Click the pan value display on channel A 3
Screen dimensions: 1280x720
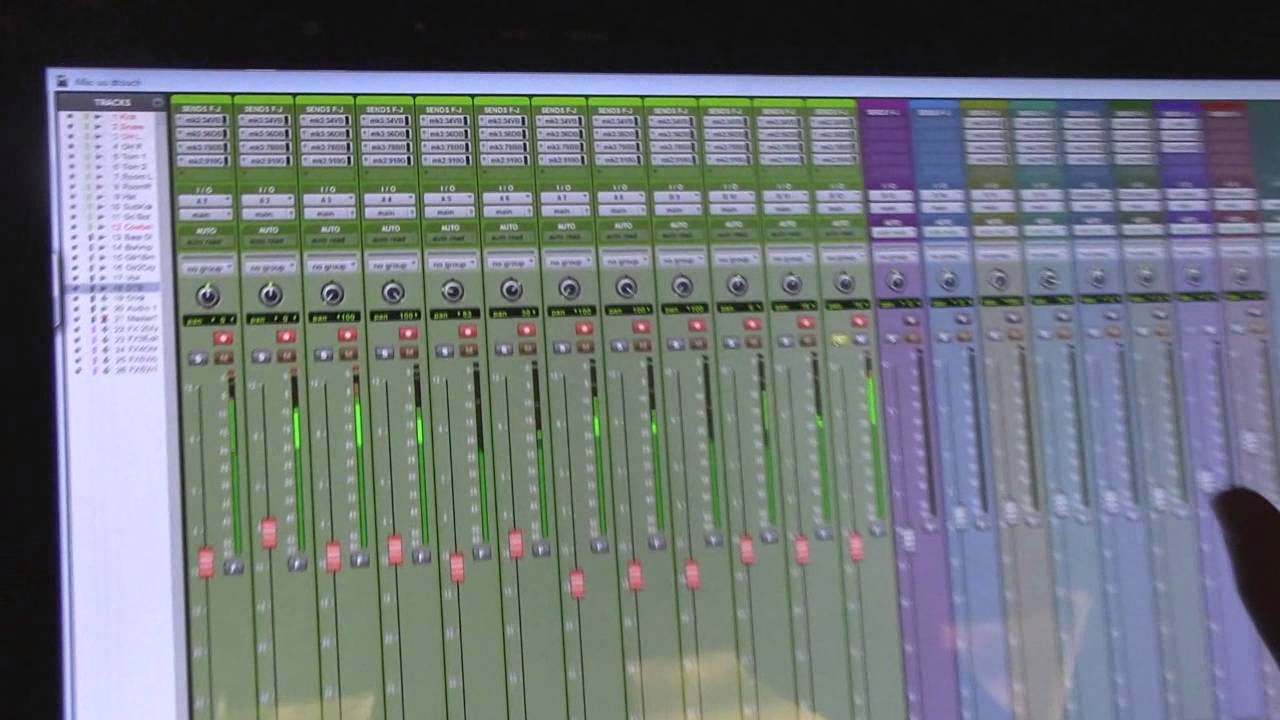(x=334, y=316)
